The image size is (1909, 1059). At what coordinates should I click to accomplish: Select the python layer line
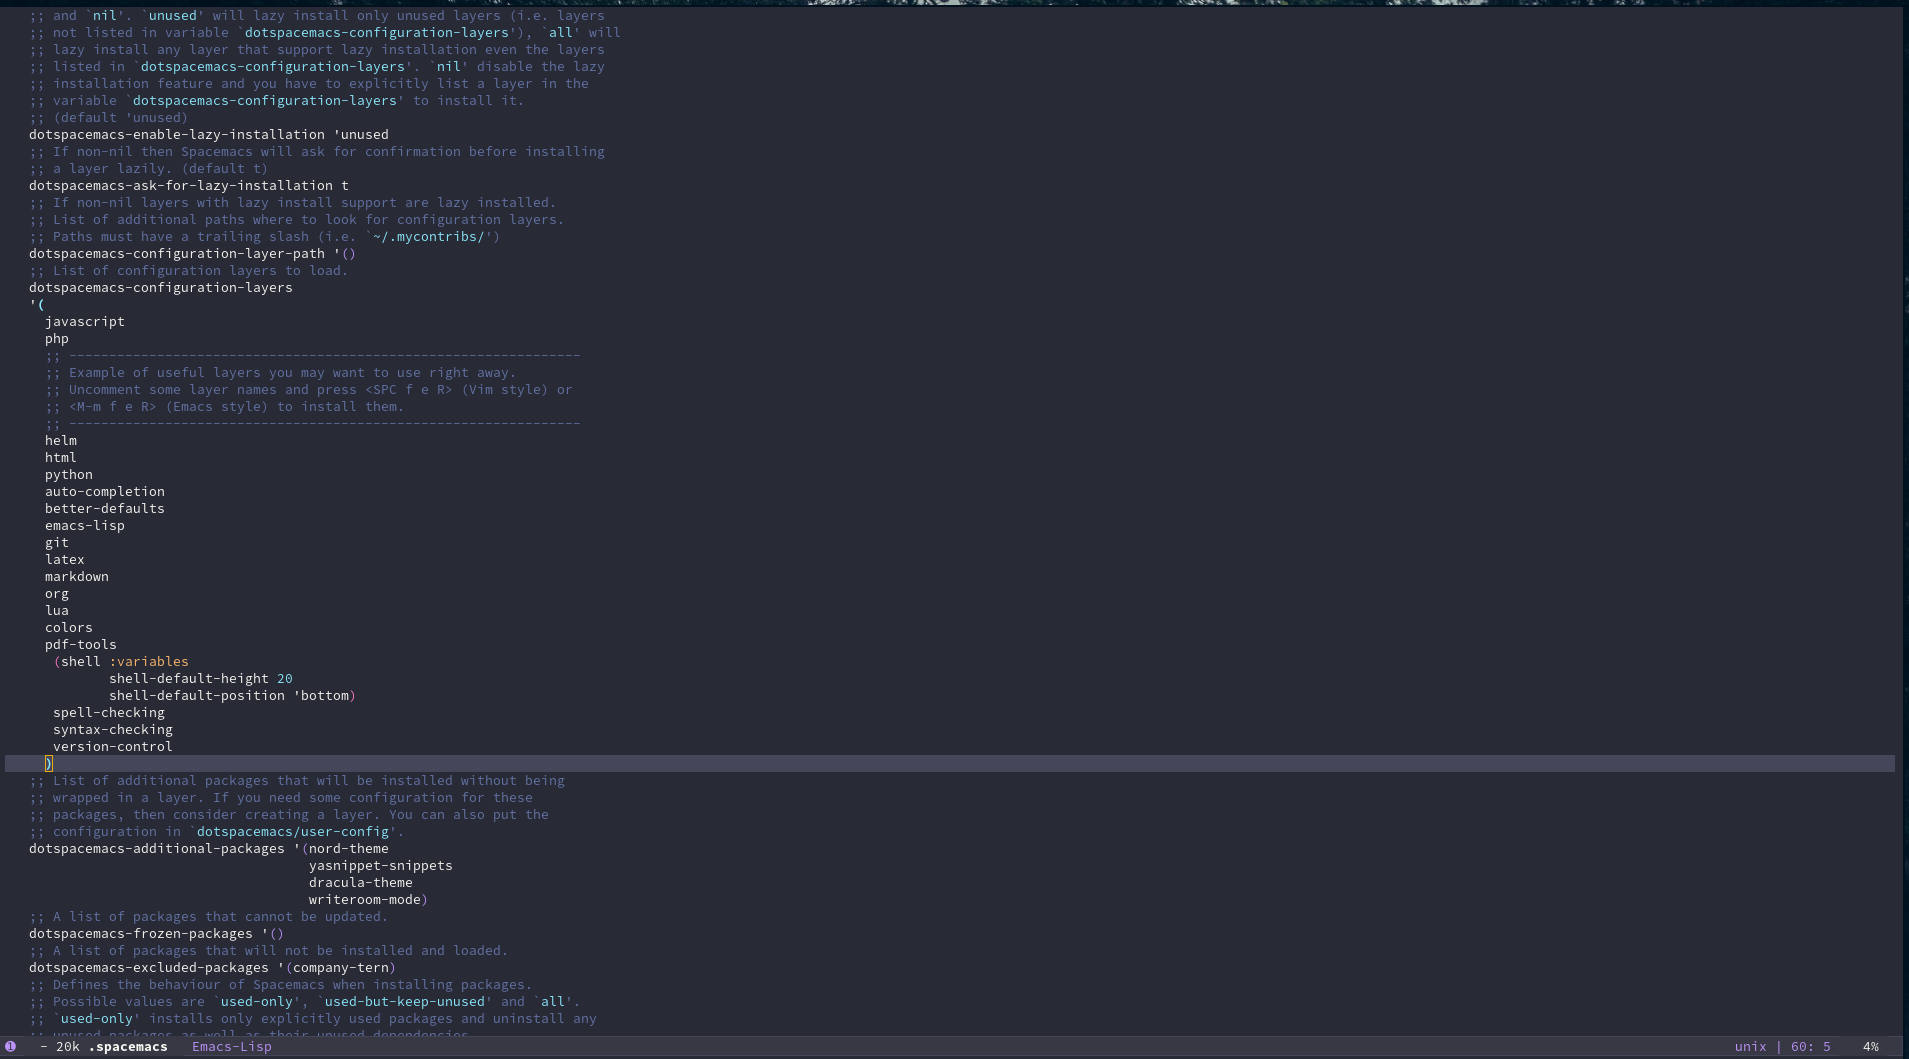69,474
